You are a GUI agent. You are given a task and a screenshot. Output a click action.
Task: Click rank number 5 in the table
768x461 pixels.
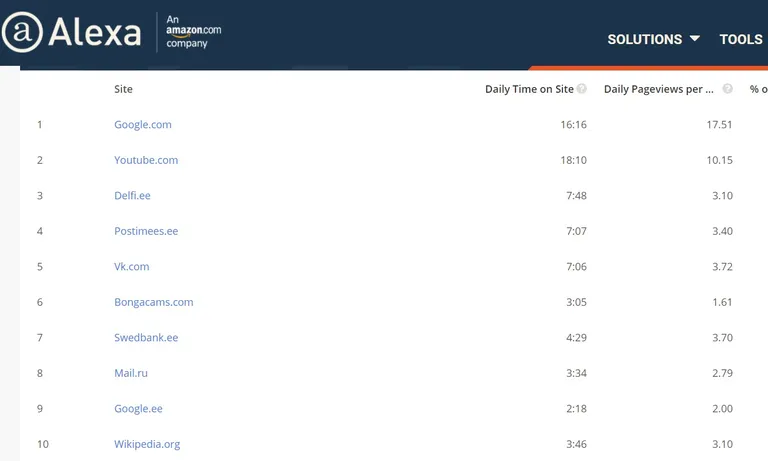click(40, 267)
